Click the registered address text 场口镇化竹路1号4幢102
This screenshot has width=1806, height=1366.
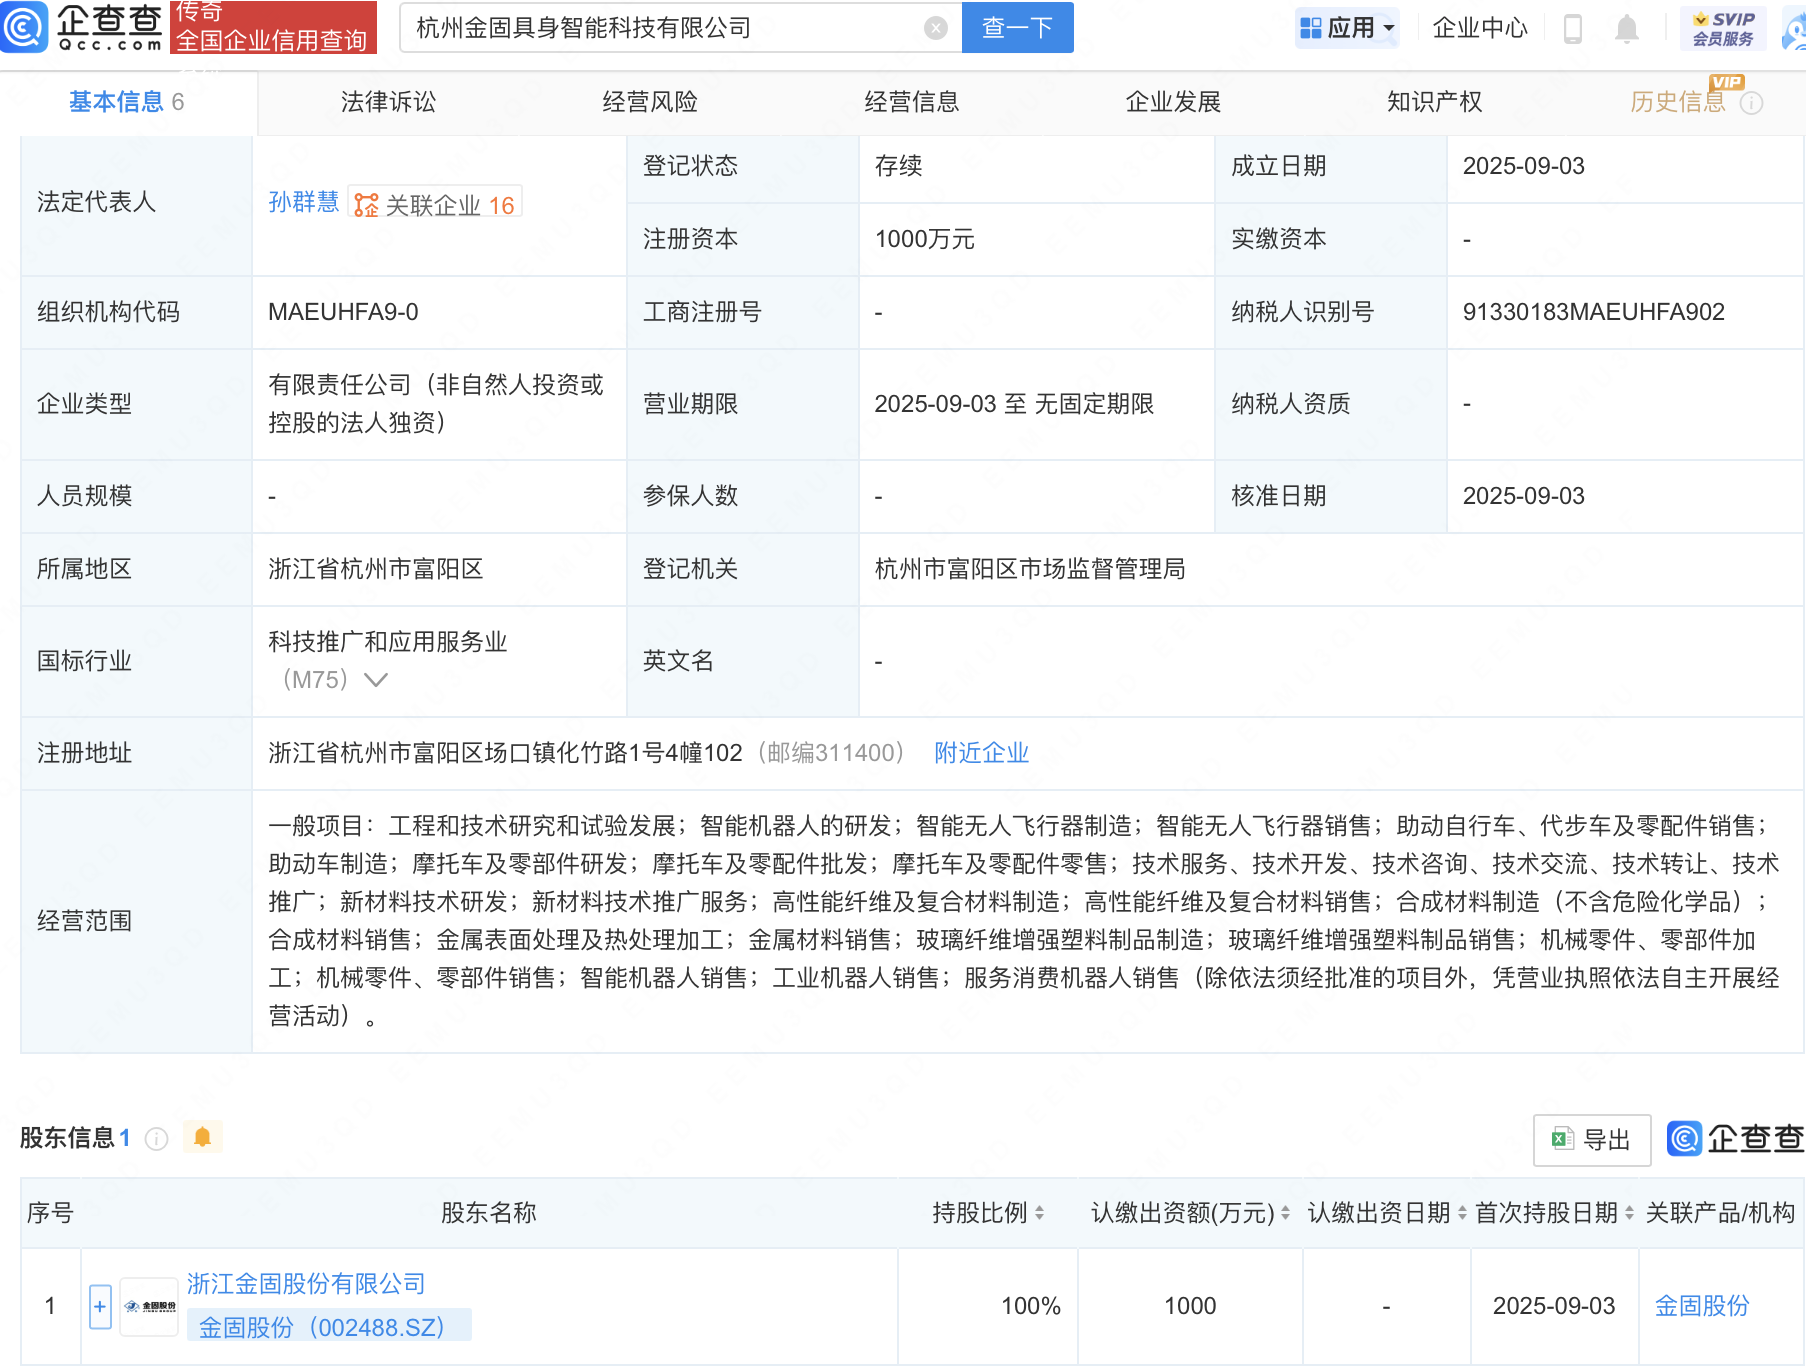(613, 753)
